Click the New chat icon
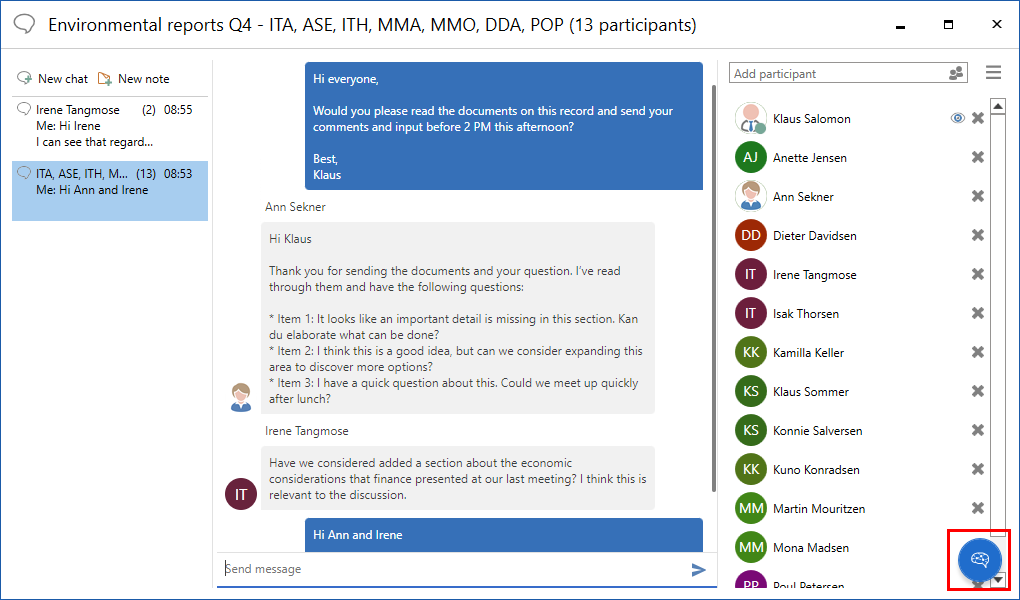 pyautogui.click(x=25, y=78)
